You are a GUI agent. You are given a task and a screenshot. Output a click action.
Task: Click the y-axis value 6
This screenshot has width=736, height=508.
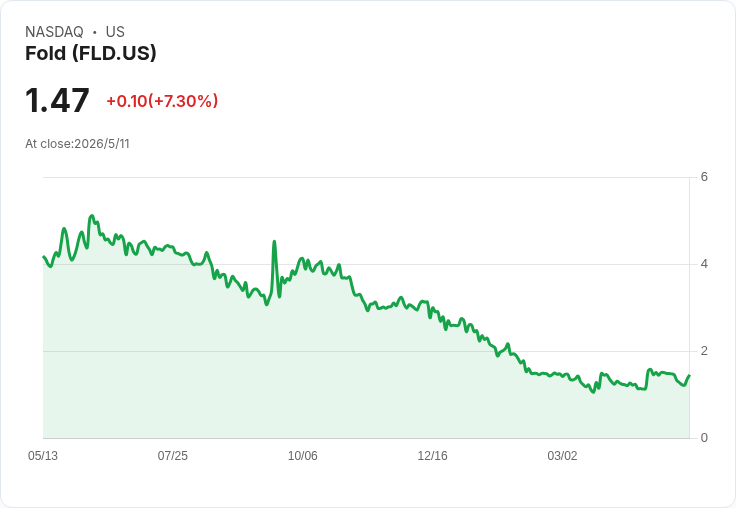pyautogui.click(x=704, y=177)
